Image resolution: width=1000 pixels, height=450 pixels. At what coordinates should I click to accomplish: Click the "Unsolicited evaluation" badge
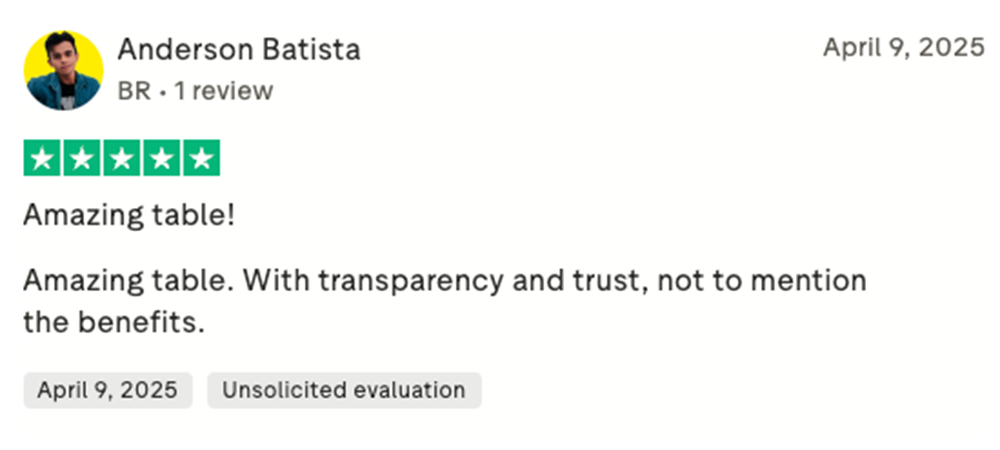pos(344,390)
